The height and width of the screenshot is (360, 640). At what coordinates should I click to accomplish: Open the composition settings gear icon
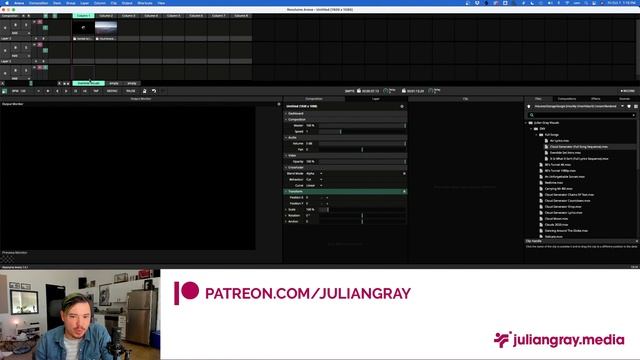pos(402,107)
